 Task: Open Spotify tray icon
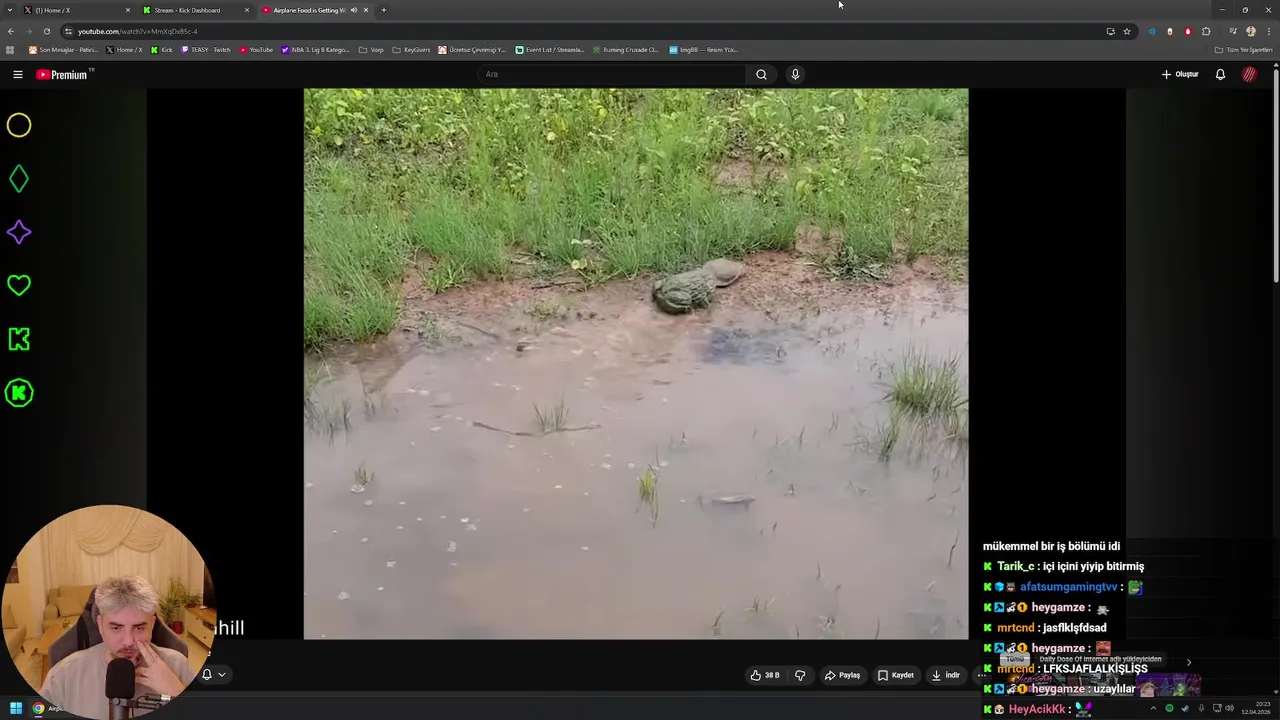click(1169, 708)
